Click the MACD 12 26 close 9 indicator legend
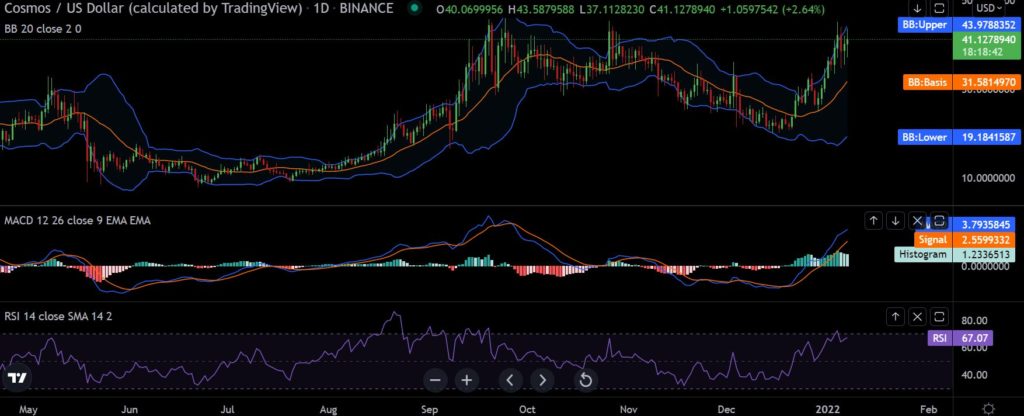1024x416 pixels. tap(77, 221)
